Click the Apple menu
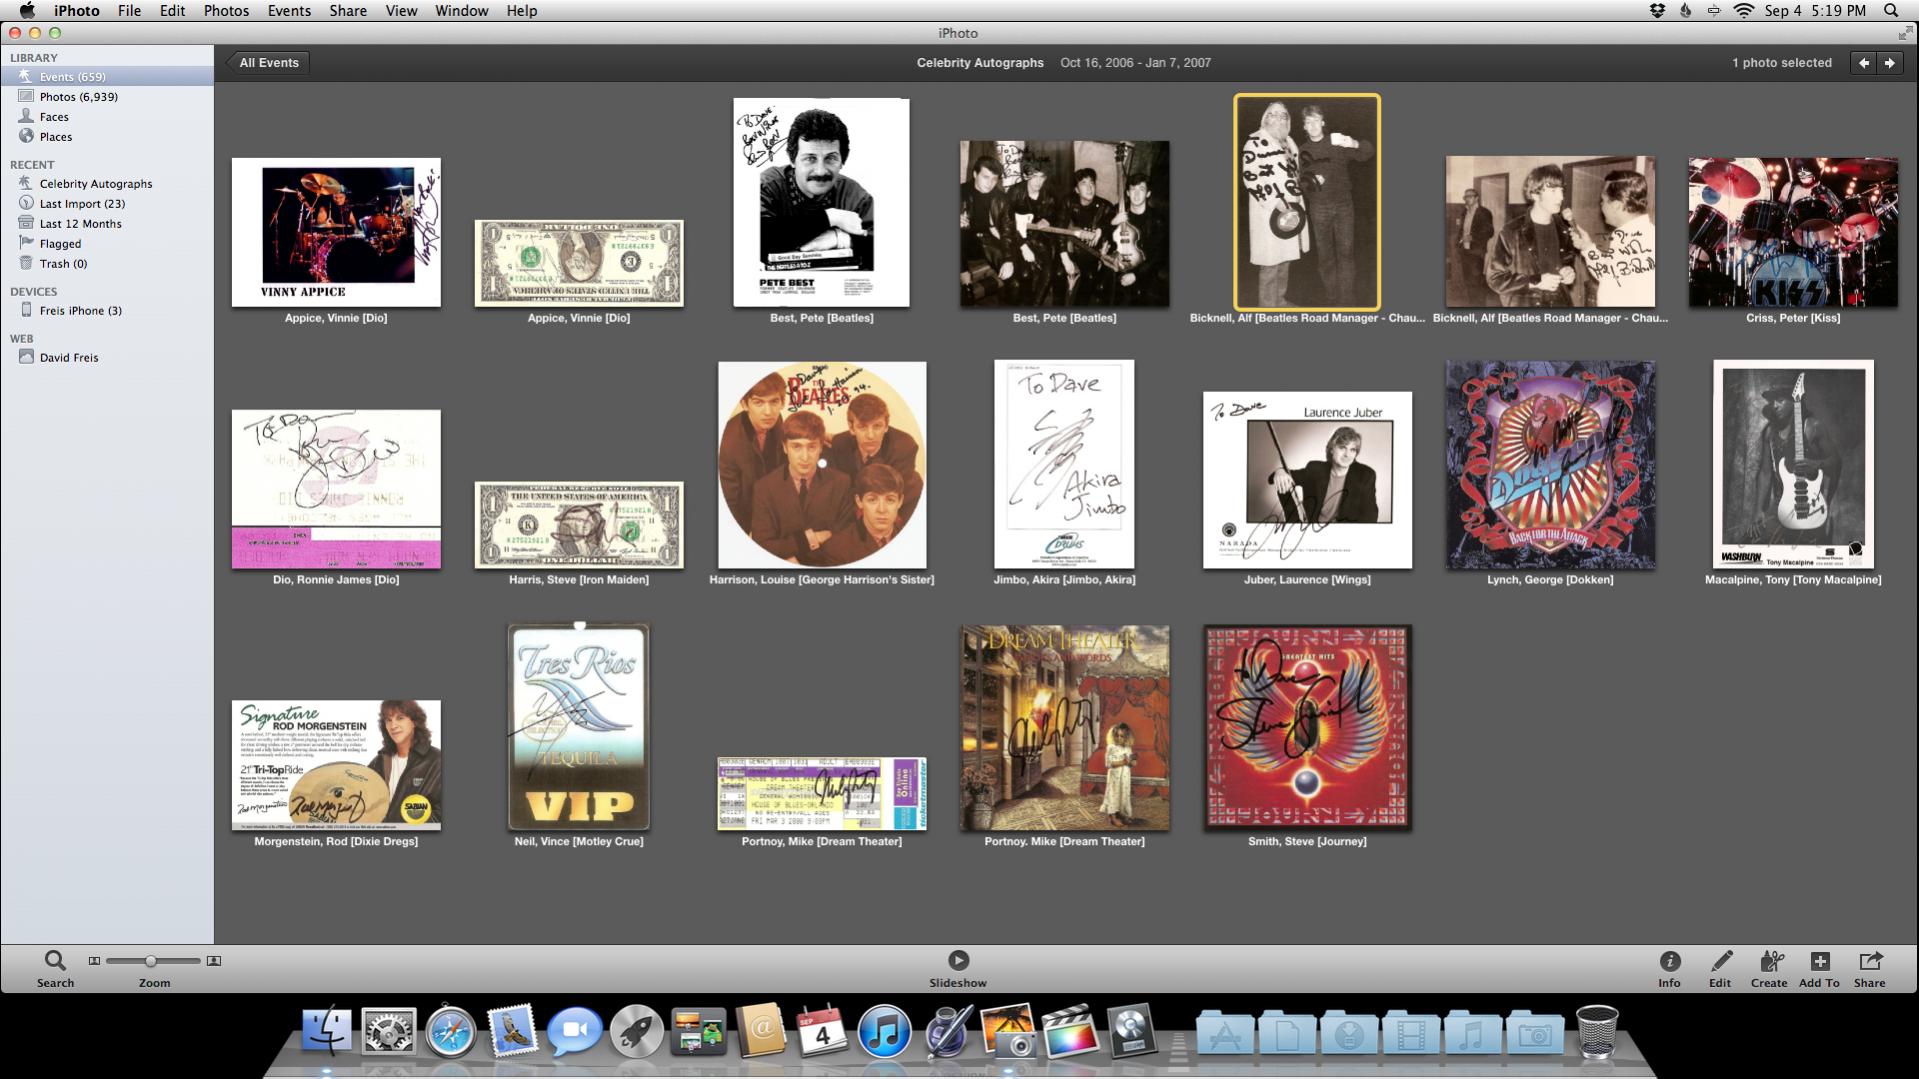The width and height of the screenshot is (1919, 1079). [26, 11]
